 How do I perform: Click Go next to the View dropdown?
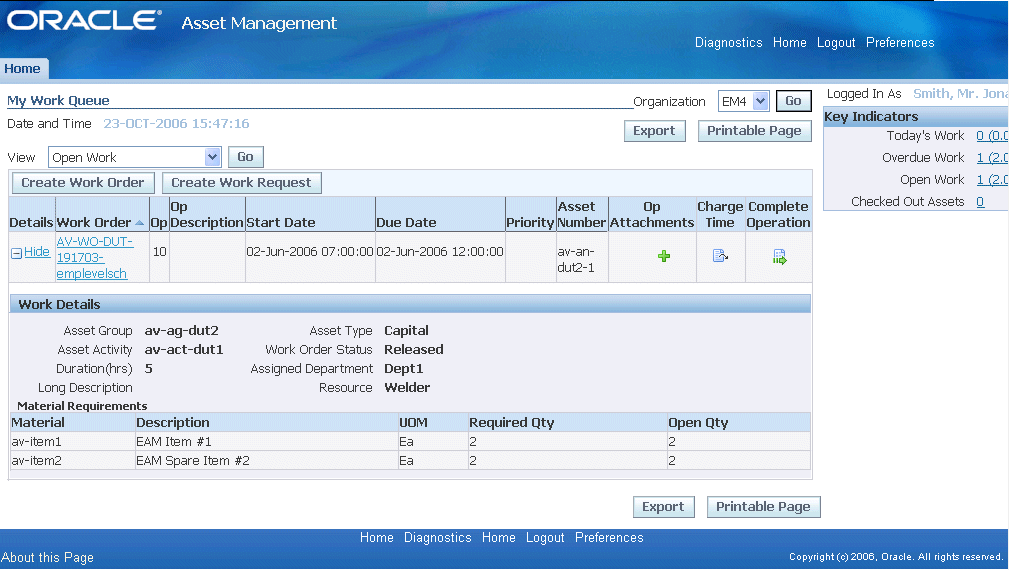coord(245,157)
